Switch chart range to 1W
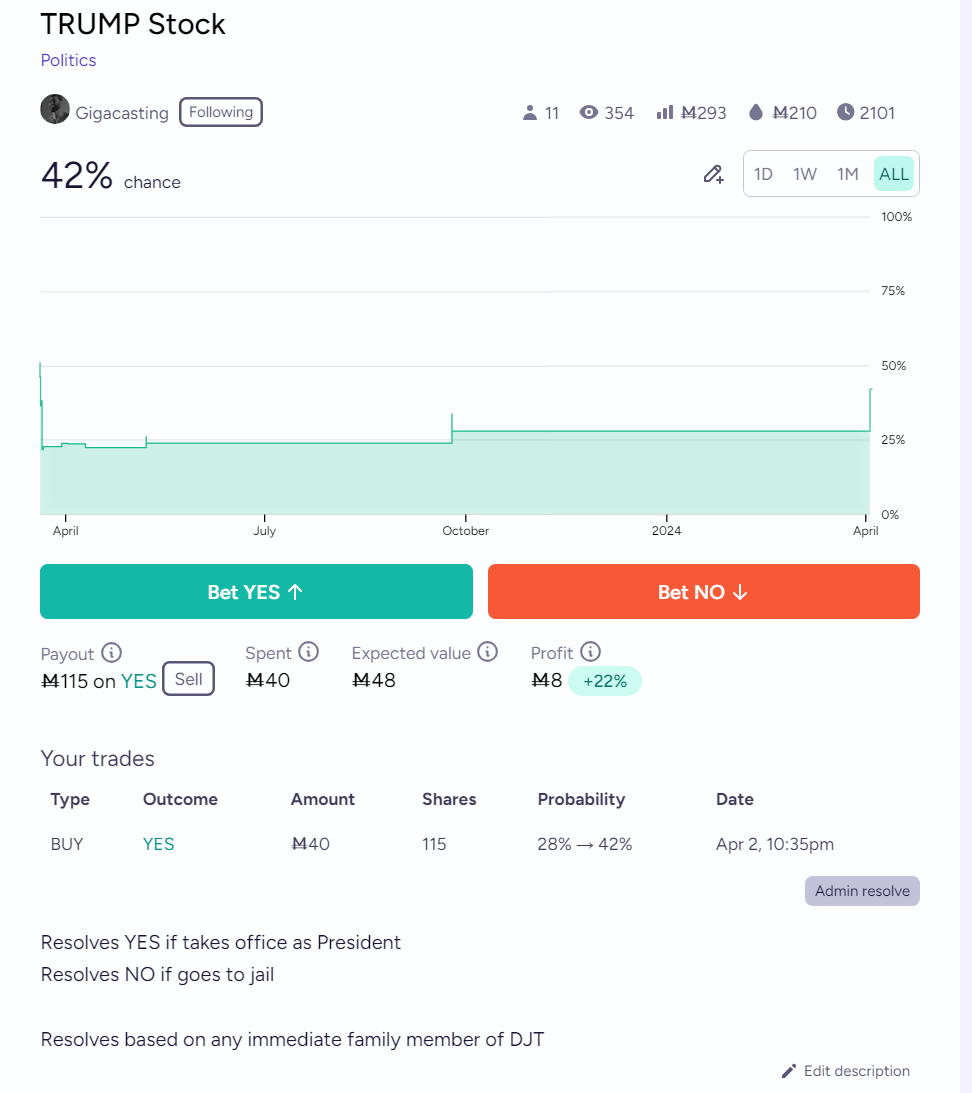The height and width of the screenshot is (1093, 972). pos(805,174)
